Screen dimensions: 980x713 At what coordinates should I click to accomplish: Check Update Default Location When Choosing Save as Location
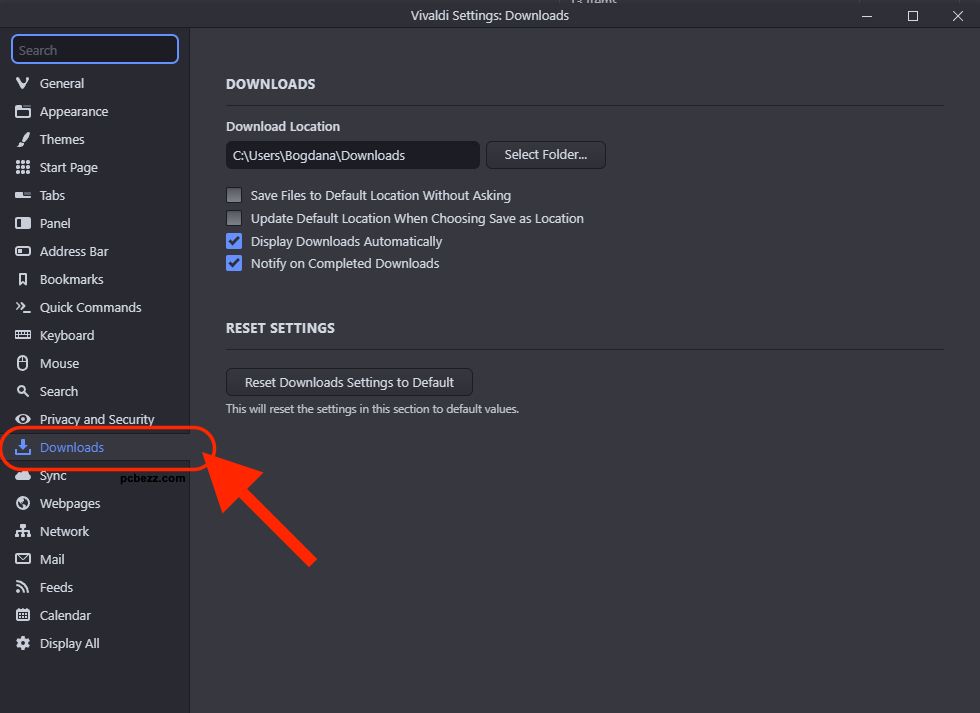pyautogui.click(x=234, y=218)
